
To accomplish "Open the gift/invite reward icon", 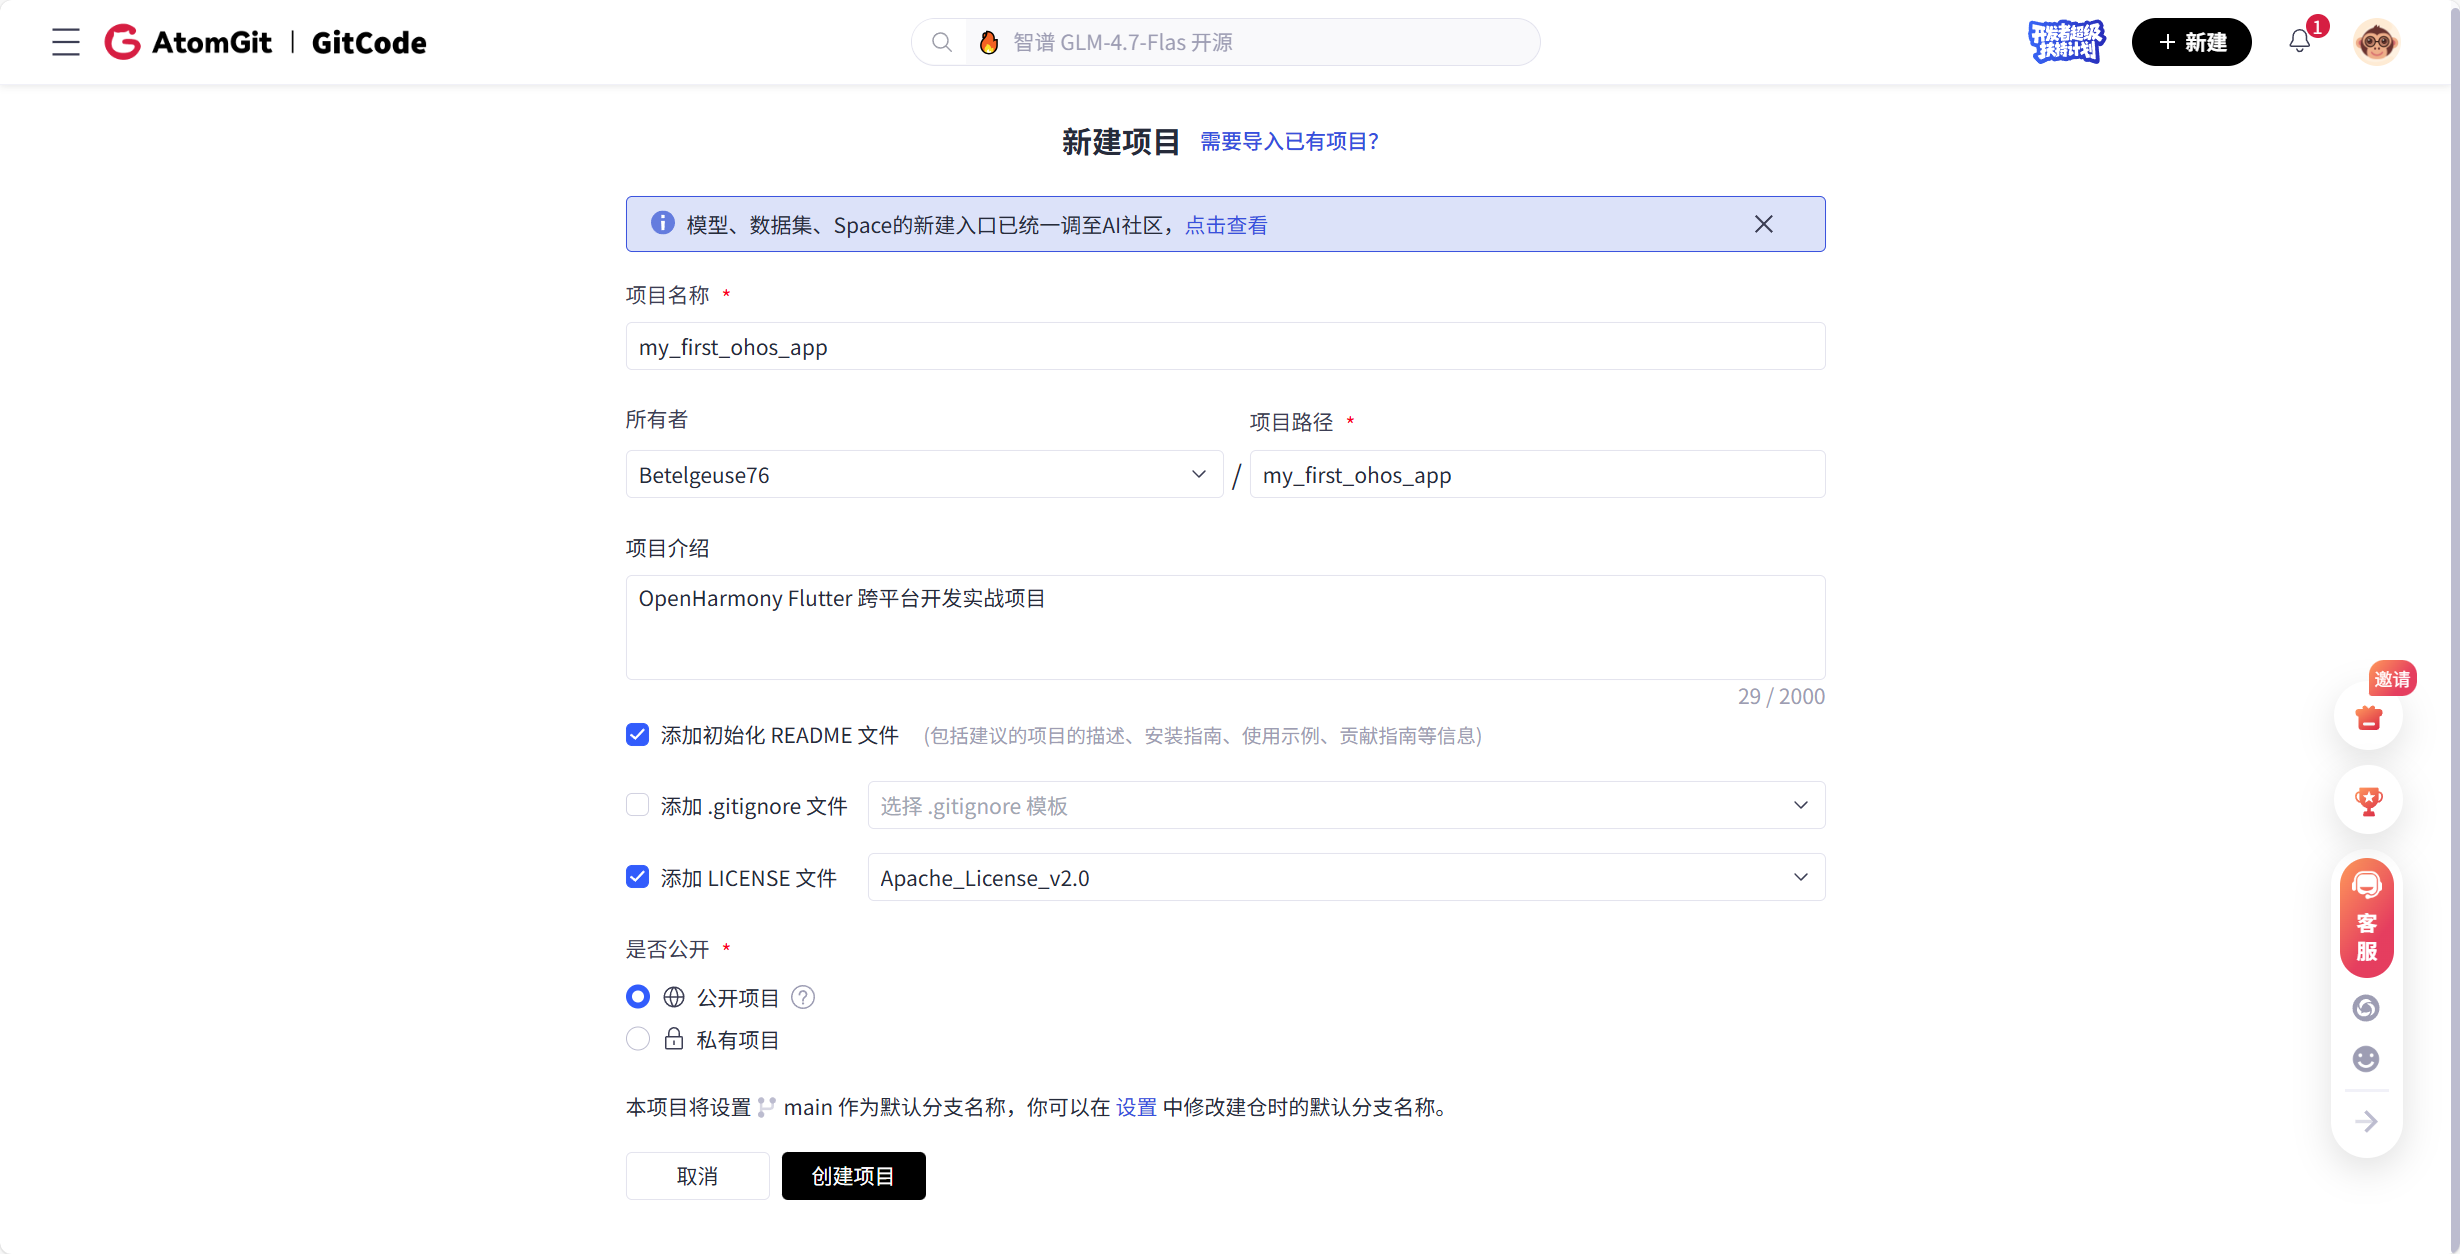I will click(x=2367, y=718).
